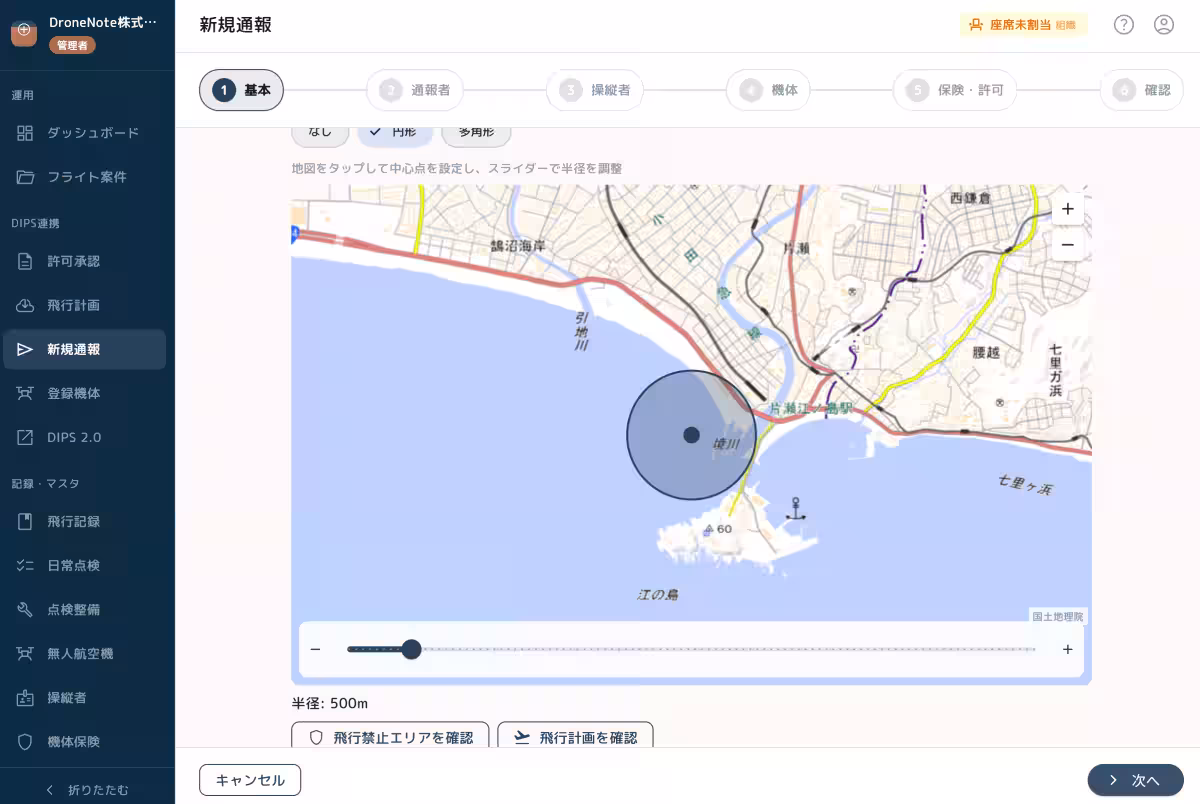Click the 飛行禁止エリアを確認 button
The width and height of the screenshot is (1200, 804).
(x=390, y=737)
